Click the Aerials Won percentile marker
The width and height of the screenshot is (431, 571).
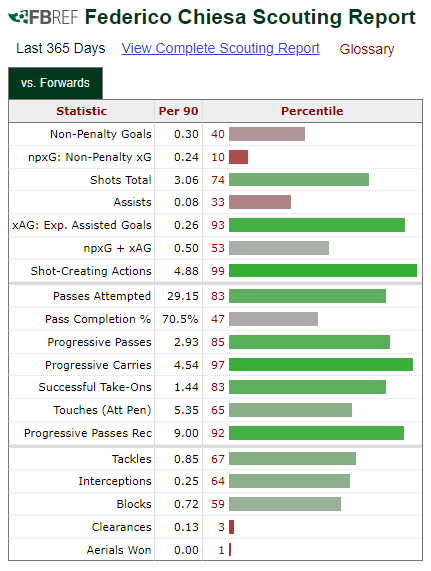[230, 550]
